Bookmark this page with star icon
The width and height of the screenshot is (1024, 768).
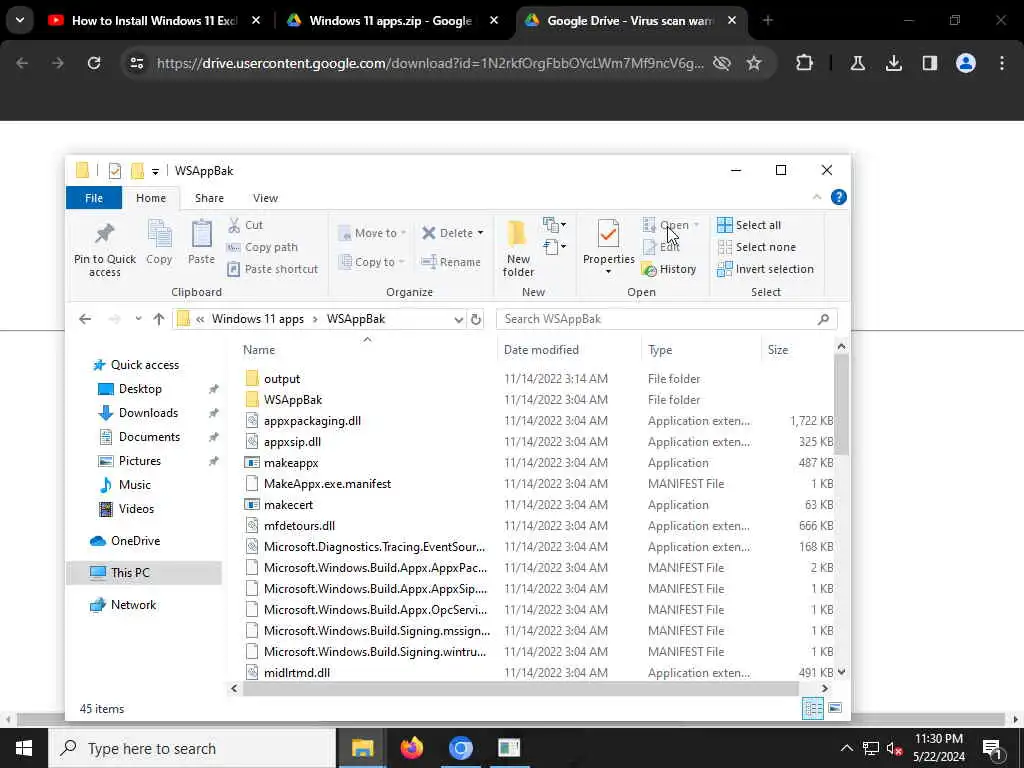click(754, 63)
